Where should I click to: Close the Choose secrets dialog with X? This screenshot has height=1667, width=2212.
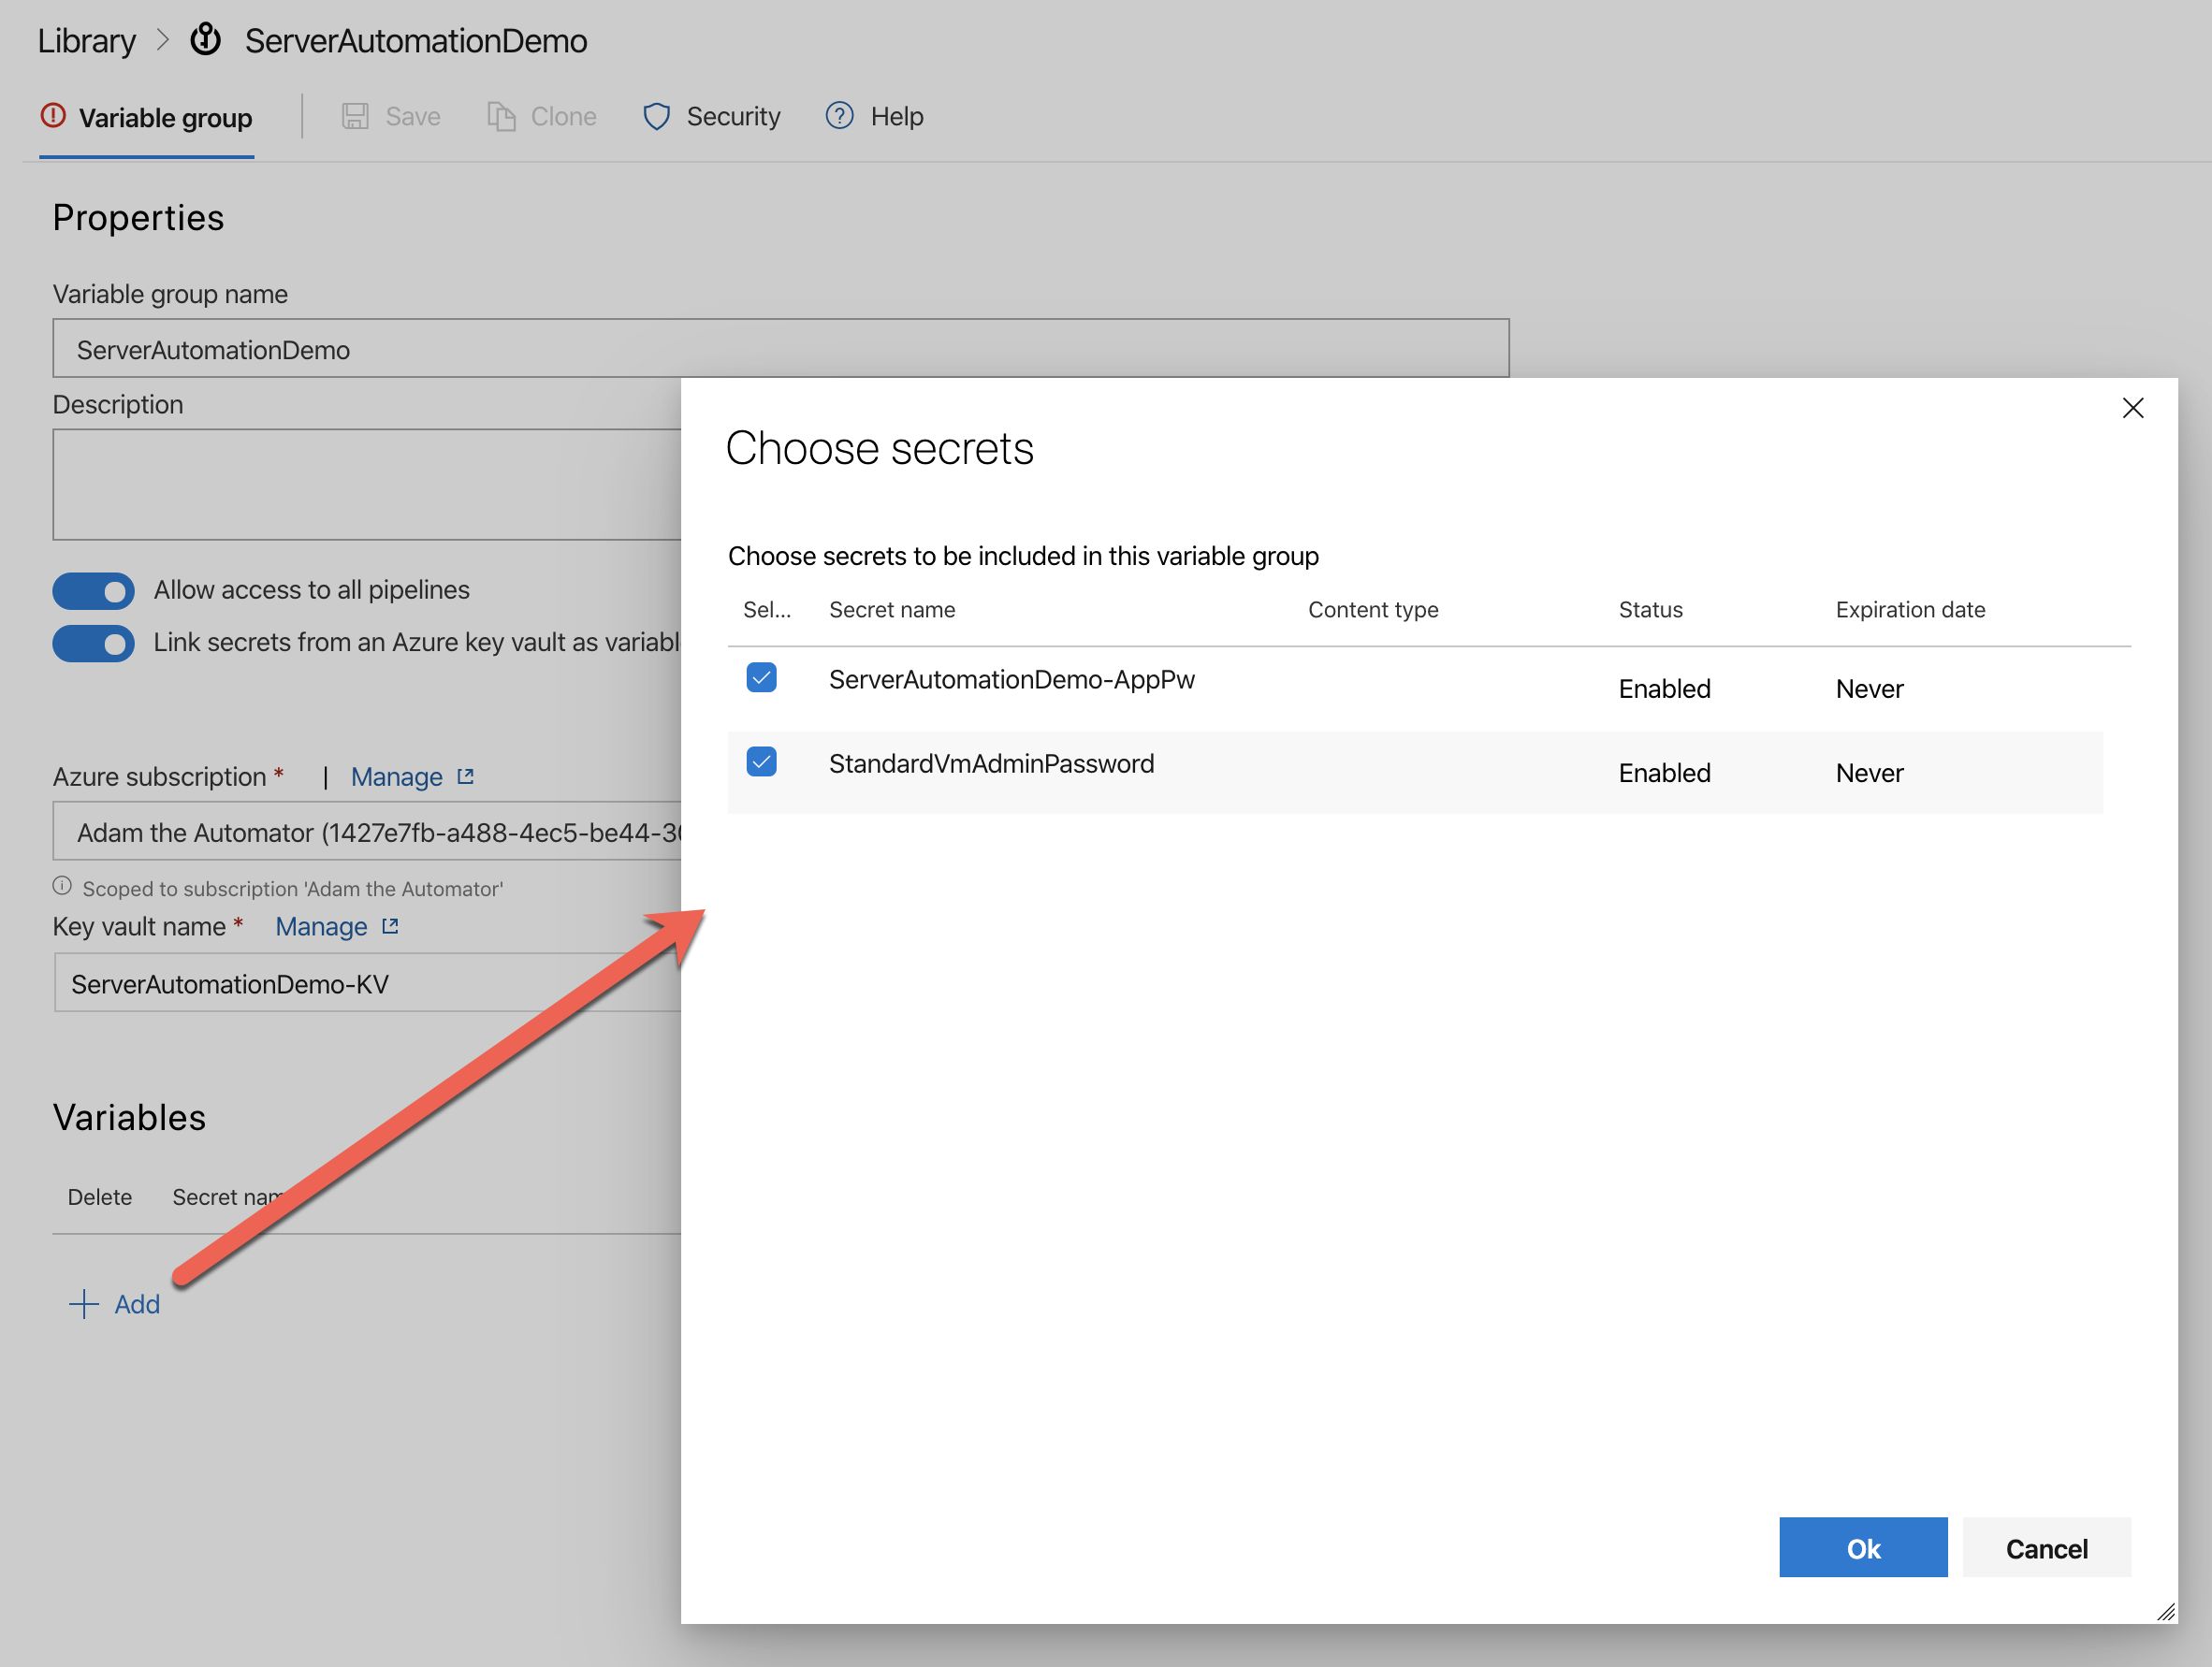pos(2132,408)
